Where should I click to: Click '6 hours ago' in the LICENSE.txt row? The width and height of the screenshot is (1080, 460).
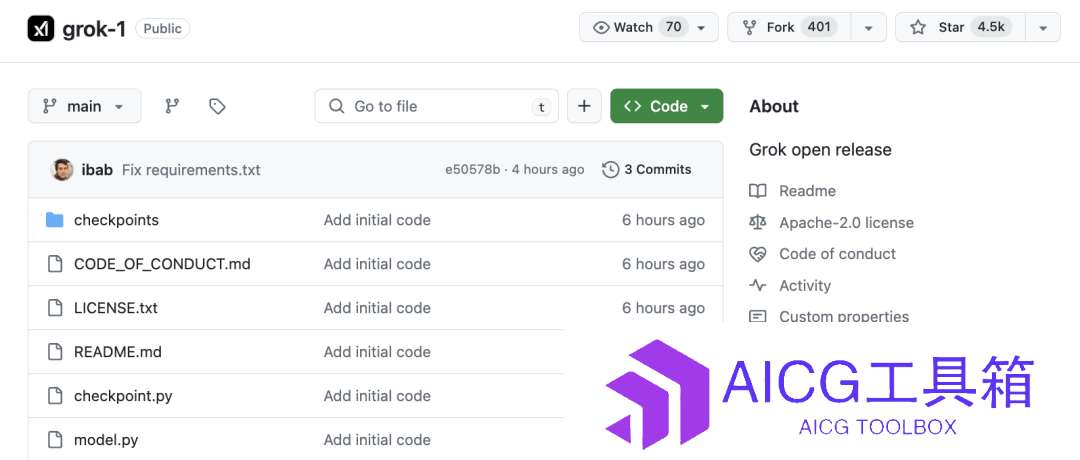663,309
